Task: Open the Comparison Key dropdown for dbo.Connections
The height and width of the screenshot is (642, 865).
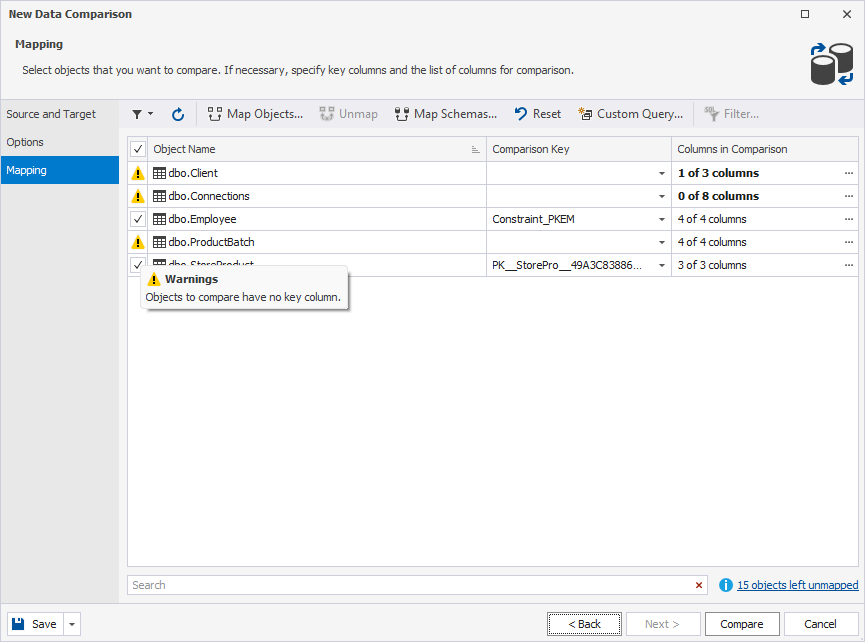Action: click(x=662, y=195)
